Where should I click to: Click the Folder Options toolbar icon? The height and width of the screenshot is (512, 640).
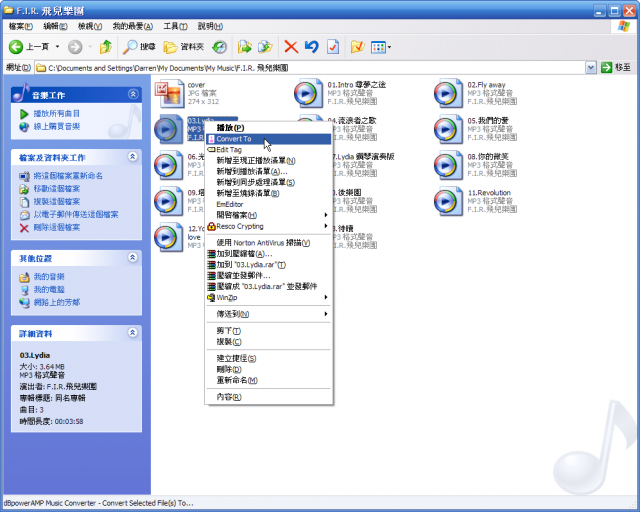[357, 47]
